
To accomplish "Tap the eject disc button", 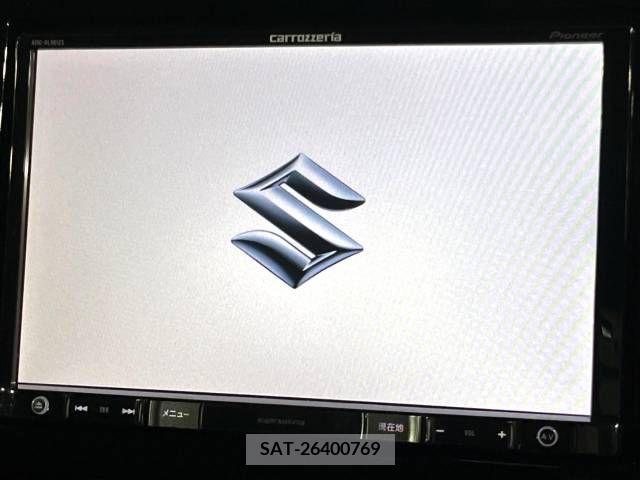I will (40, 405).
